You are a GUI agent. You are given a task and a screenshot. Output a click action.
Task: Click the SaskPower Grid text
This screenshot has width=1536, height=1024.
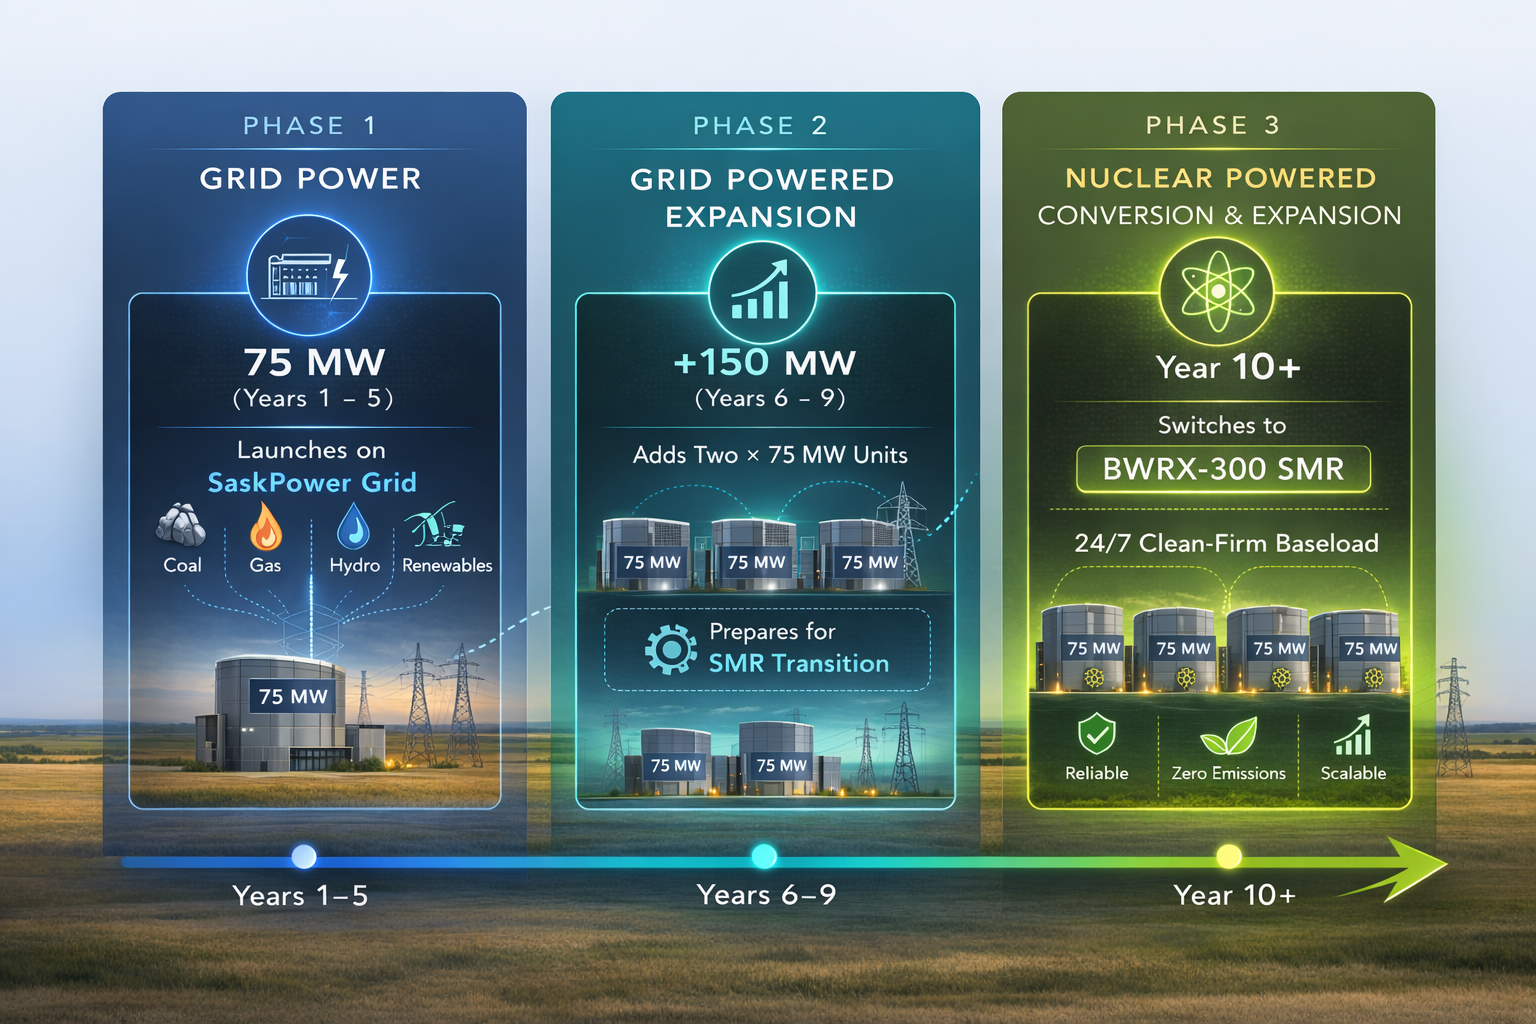tap(312, 483)
